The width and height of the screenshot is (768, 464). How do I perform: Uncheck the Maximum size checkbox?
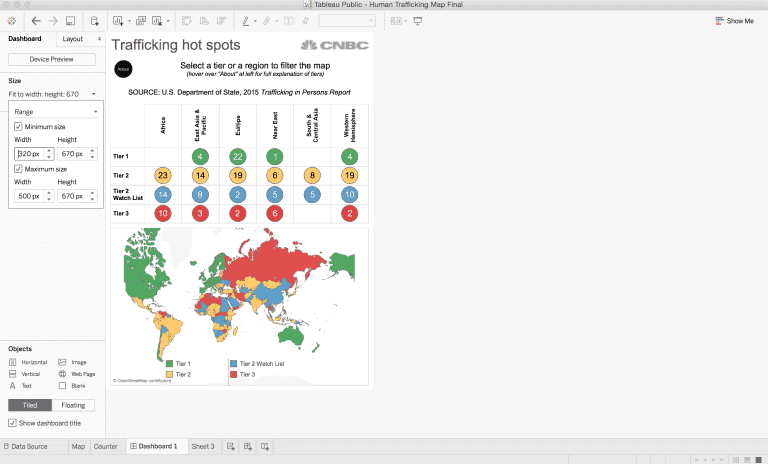18,169
